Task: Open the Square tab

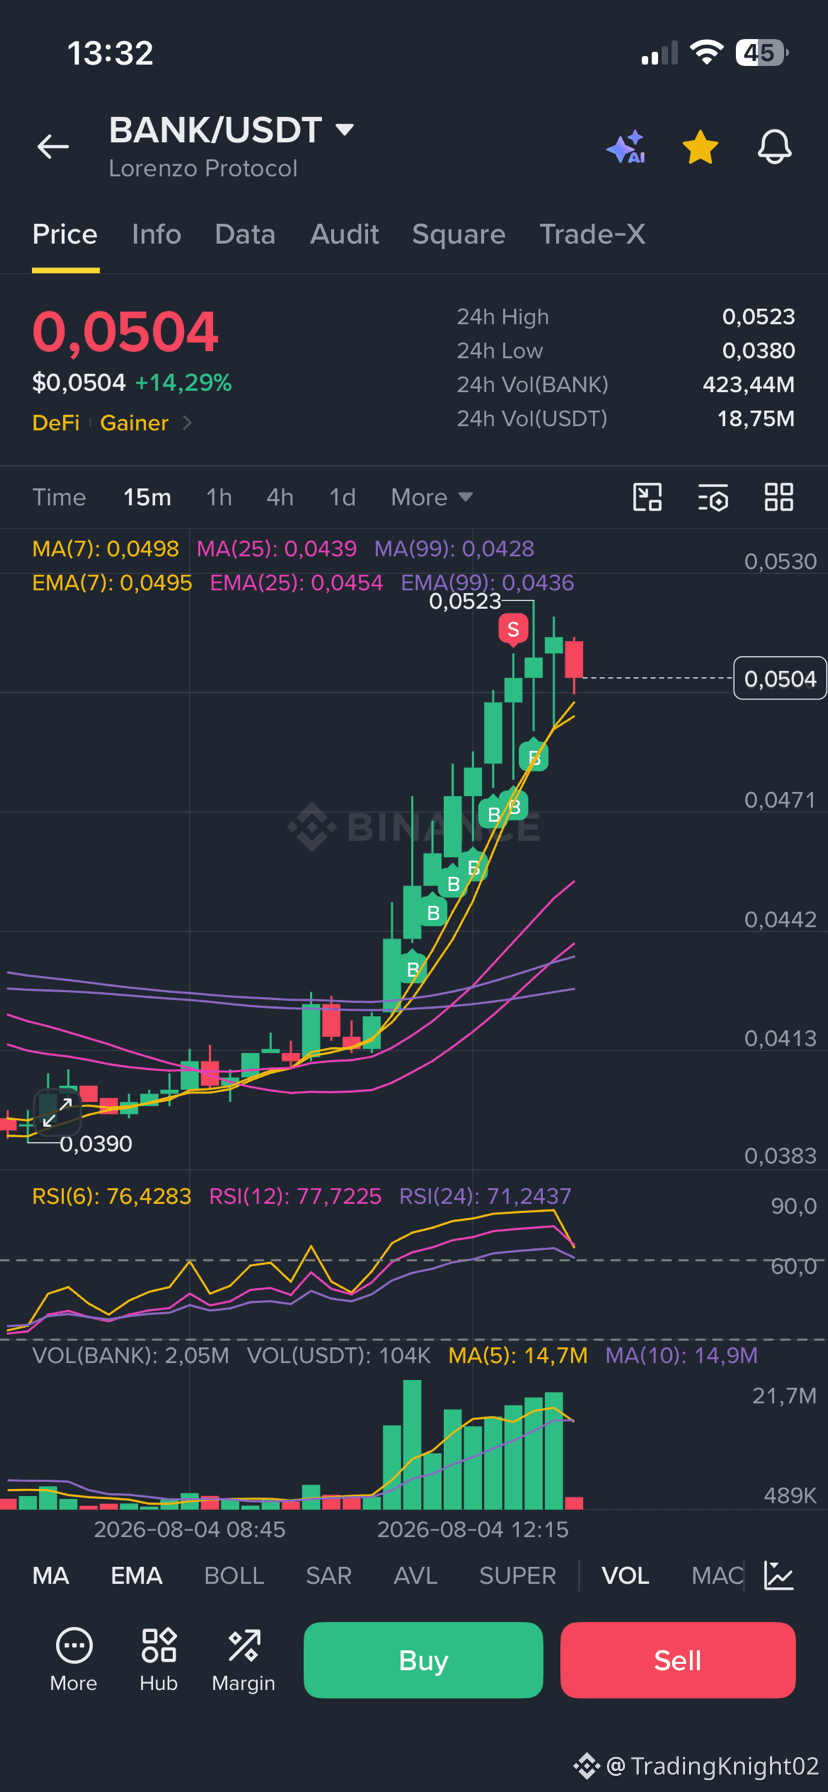Action: 459,234
